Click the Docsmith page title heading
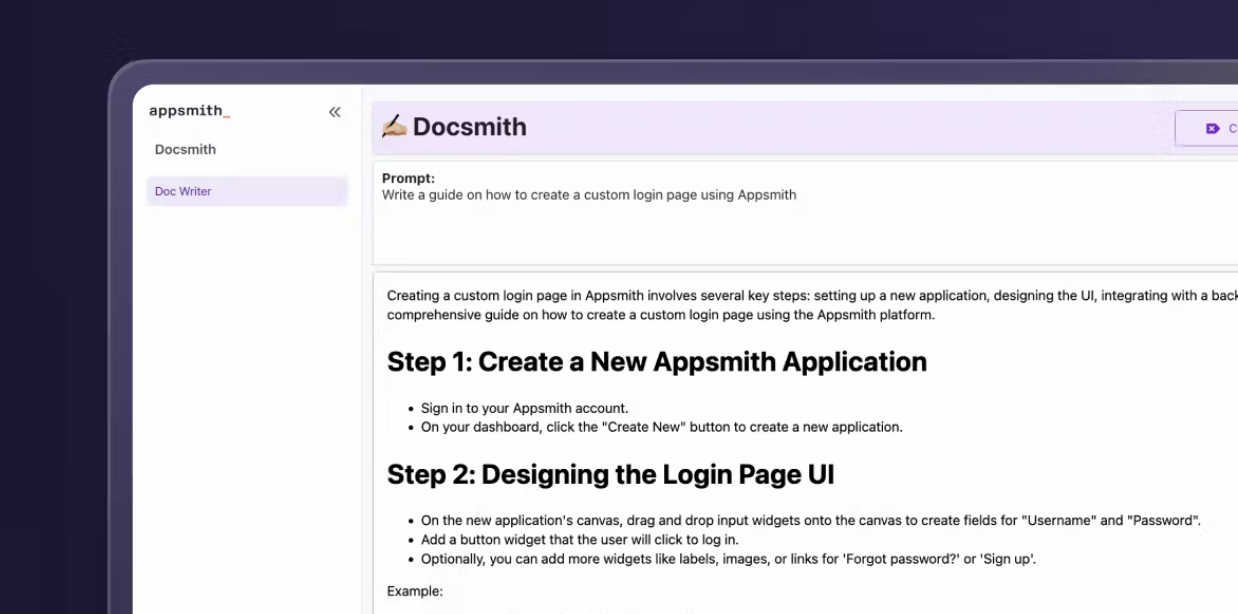 [x=469, y=126]
